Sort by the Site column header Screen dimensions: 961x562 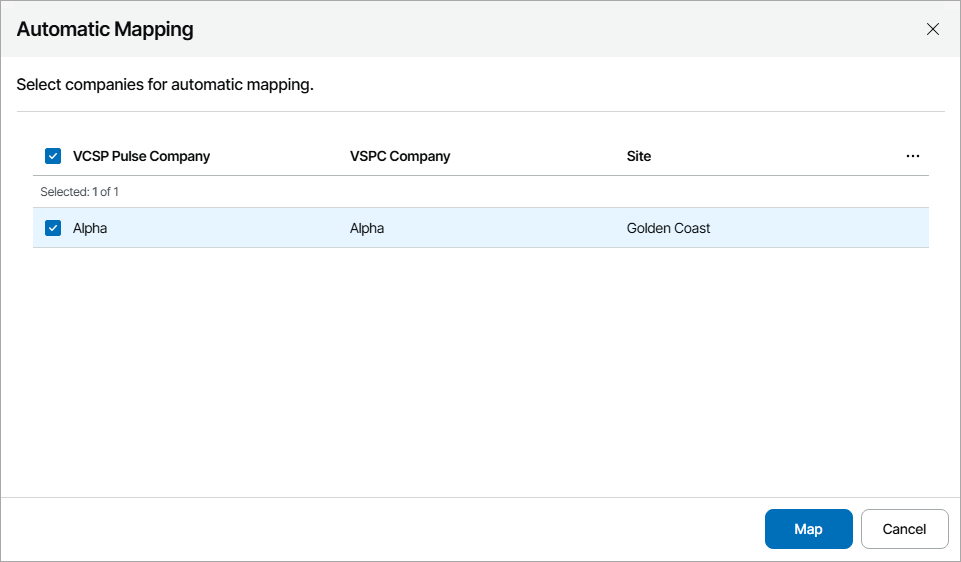pos(639,156)
